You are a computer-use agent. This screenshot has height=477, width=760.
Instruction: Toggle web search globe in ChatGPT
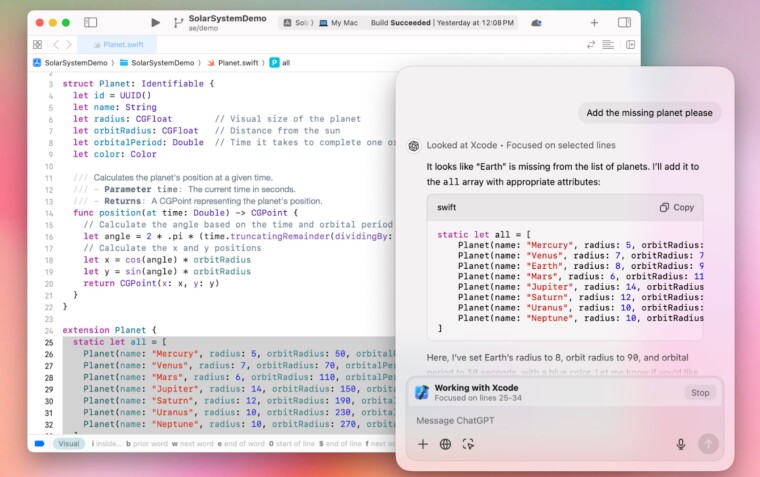[x=445, y=444]
